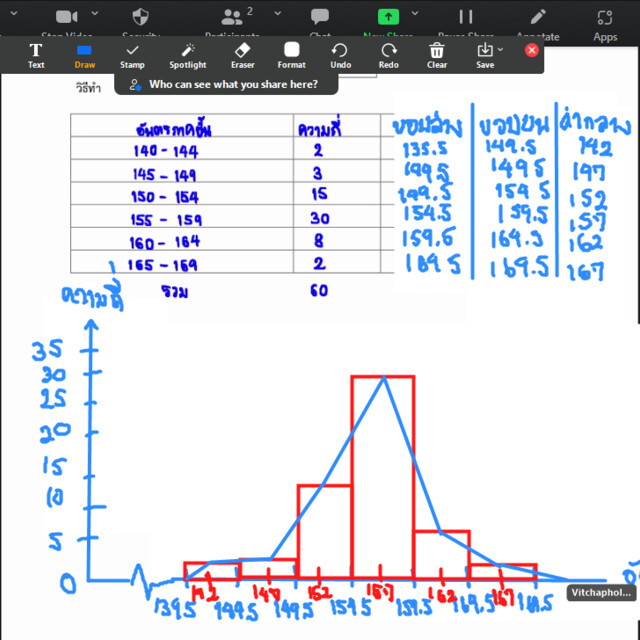Redo the annotation

coord(389,54)
